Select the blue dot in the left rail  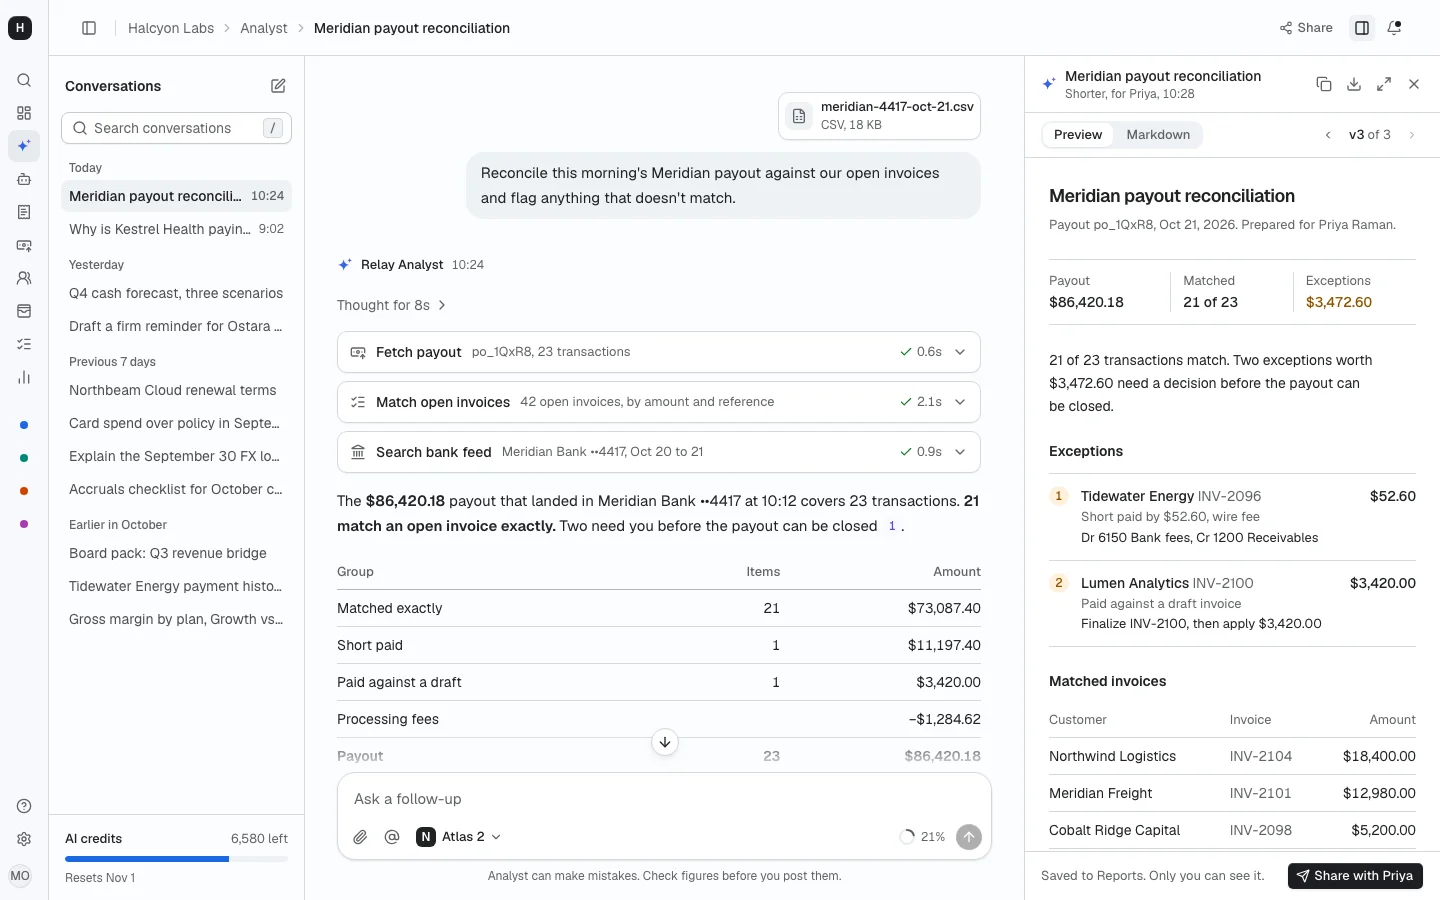coord(24,425)
